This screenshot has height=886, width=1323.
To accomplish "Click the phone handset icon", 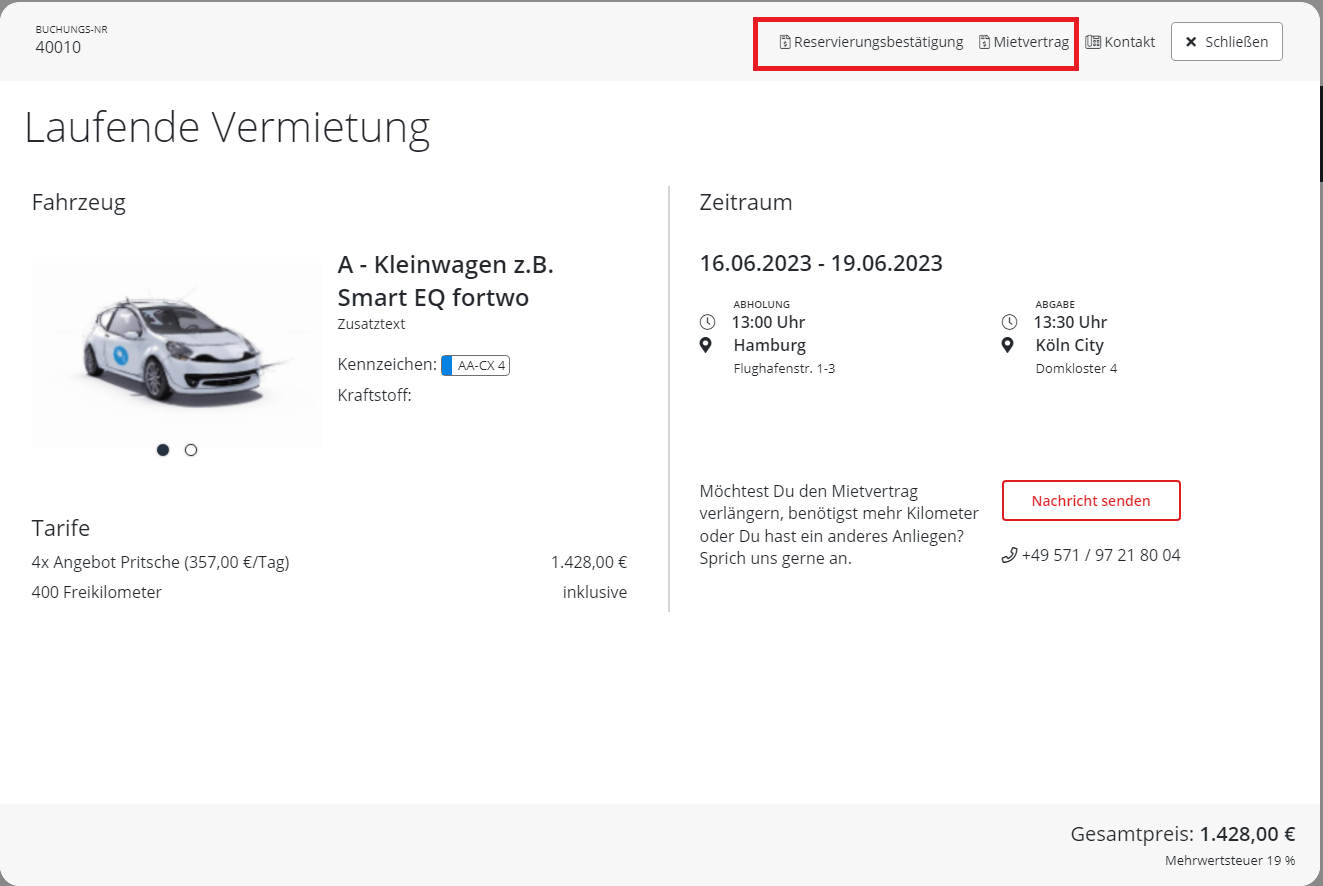I will pyautogui.click(x=1009, y=555).
